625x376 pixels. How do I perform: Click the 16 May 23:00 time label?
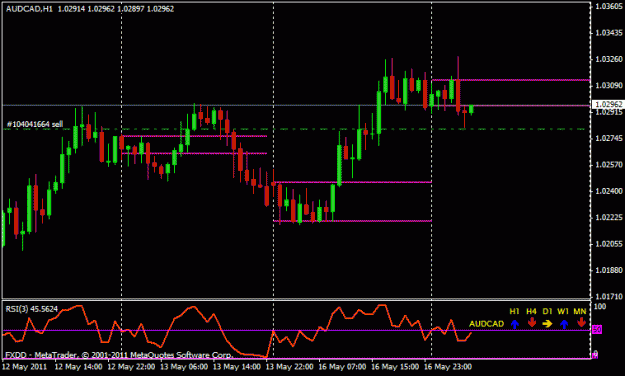[448, 366]
